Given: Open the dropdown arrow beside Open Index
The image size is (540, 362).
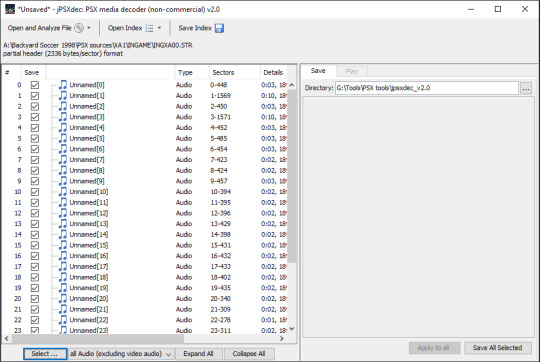Looking at the screenshot, I should click(x=159, y=28).
